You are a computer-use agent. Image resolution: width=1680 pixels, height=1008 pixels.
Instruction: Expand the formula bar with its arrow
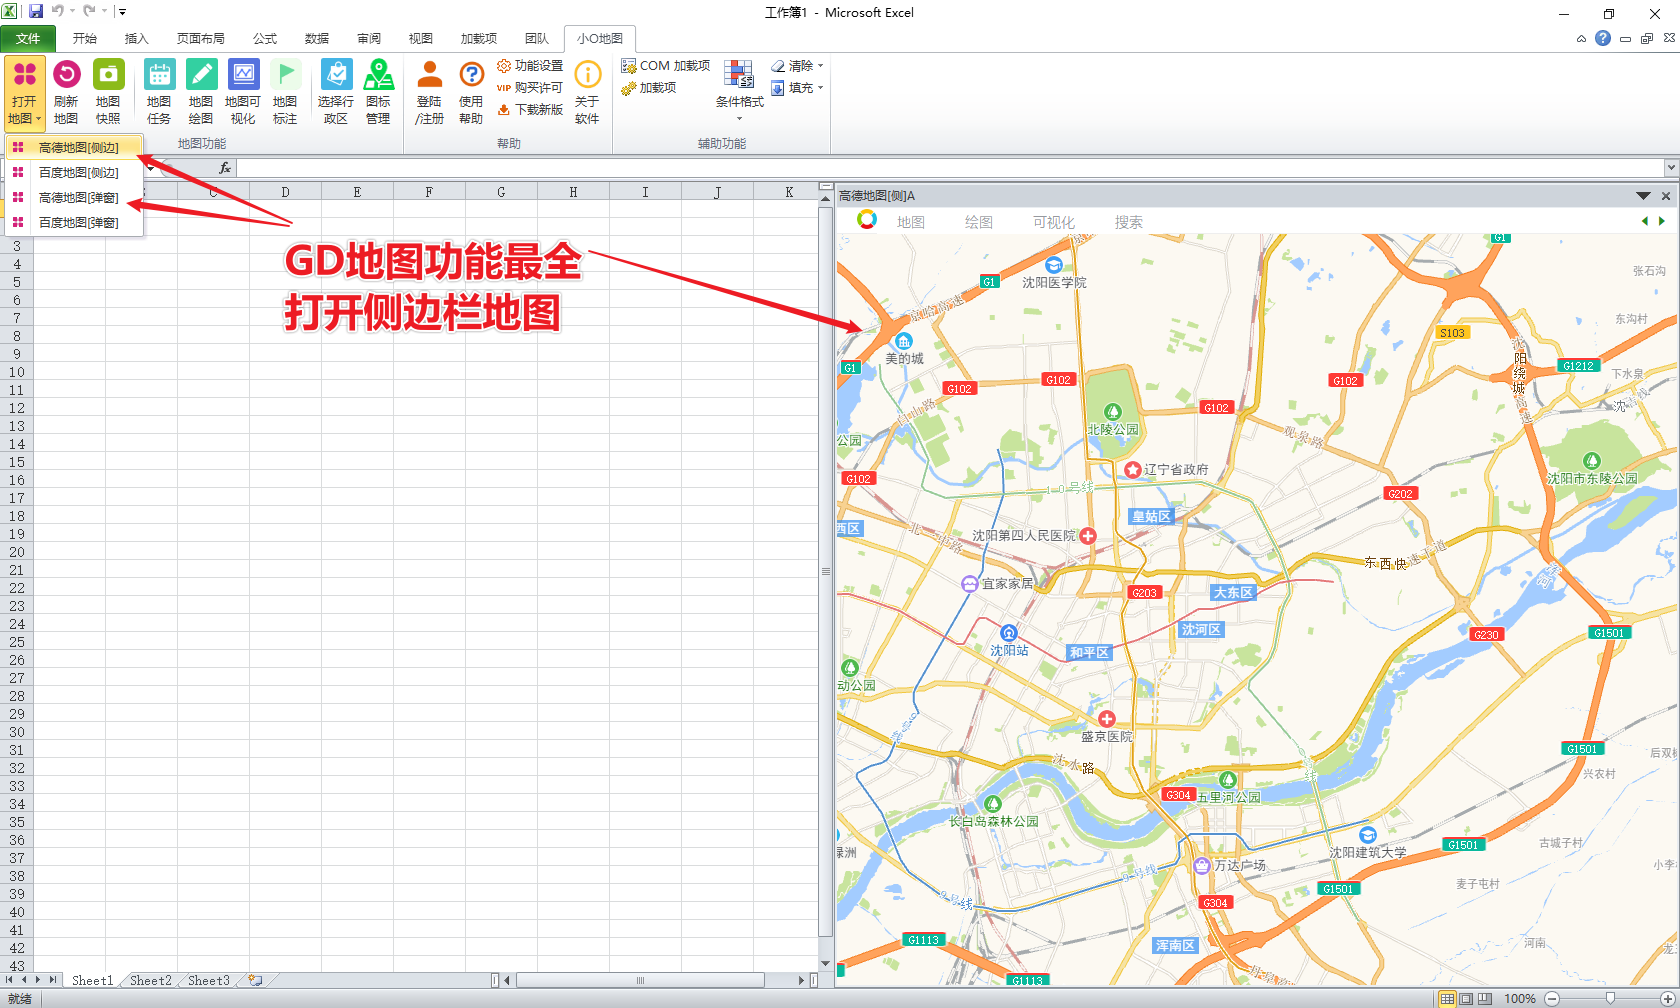click(x=1671, y=168)
